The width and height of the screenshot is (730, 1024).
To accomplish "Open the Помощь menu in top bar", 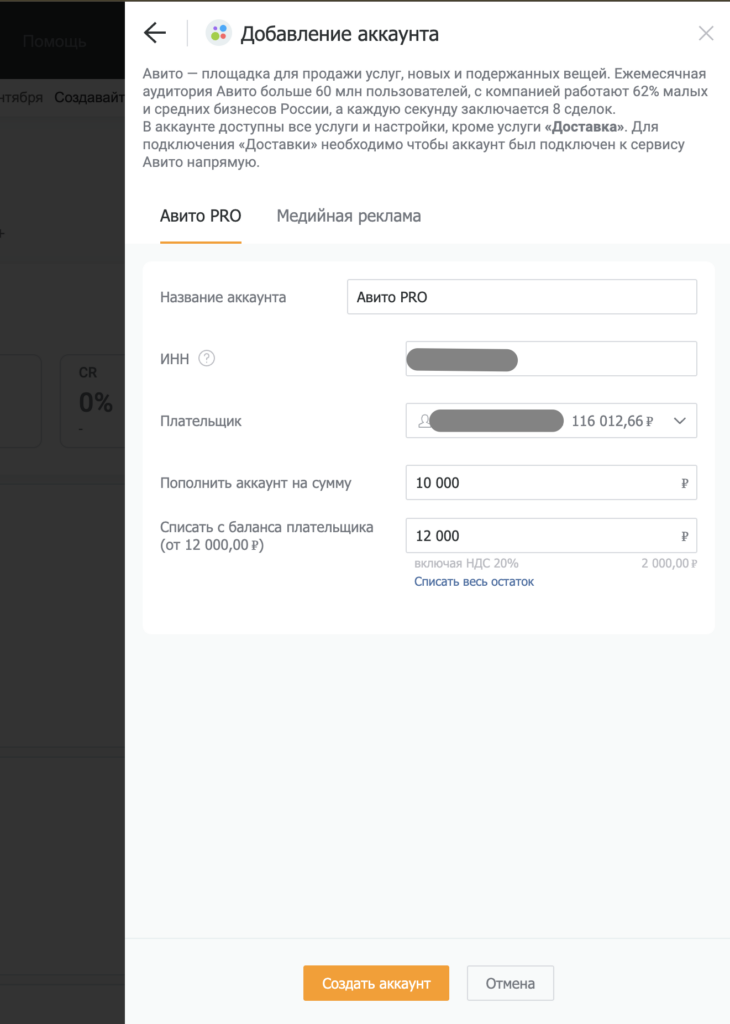I will point(55,41).
